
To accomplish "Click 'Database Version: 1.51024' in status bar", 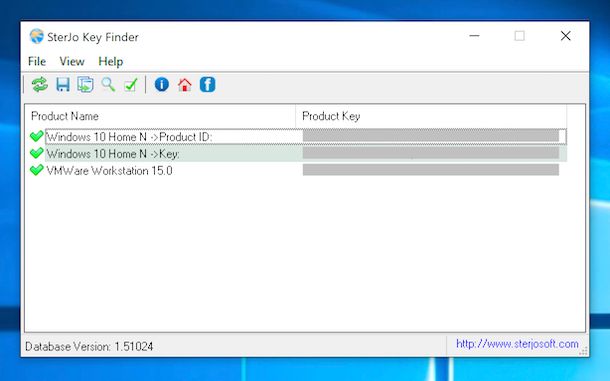I will click(x=89, y=346).
